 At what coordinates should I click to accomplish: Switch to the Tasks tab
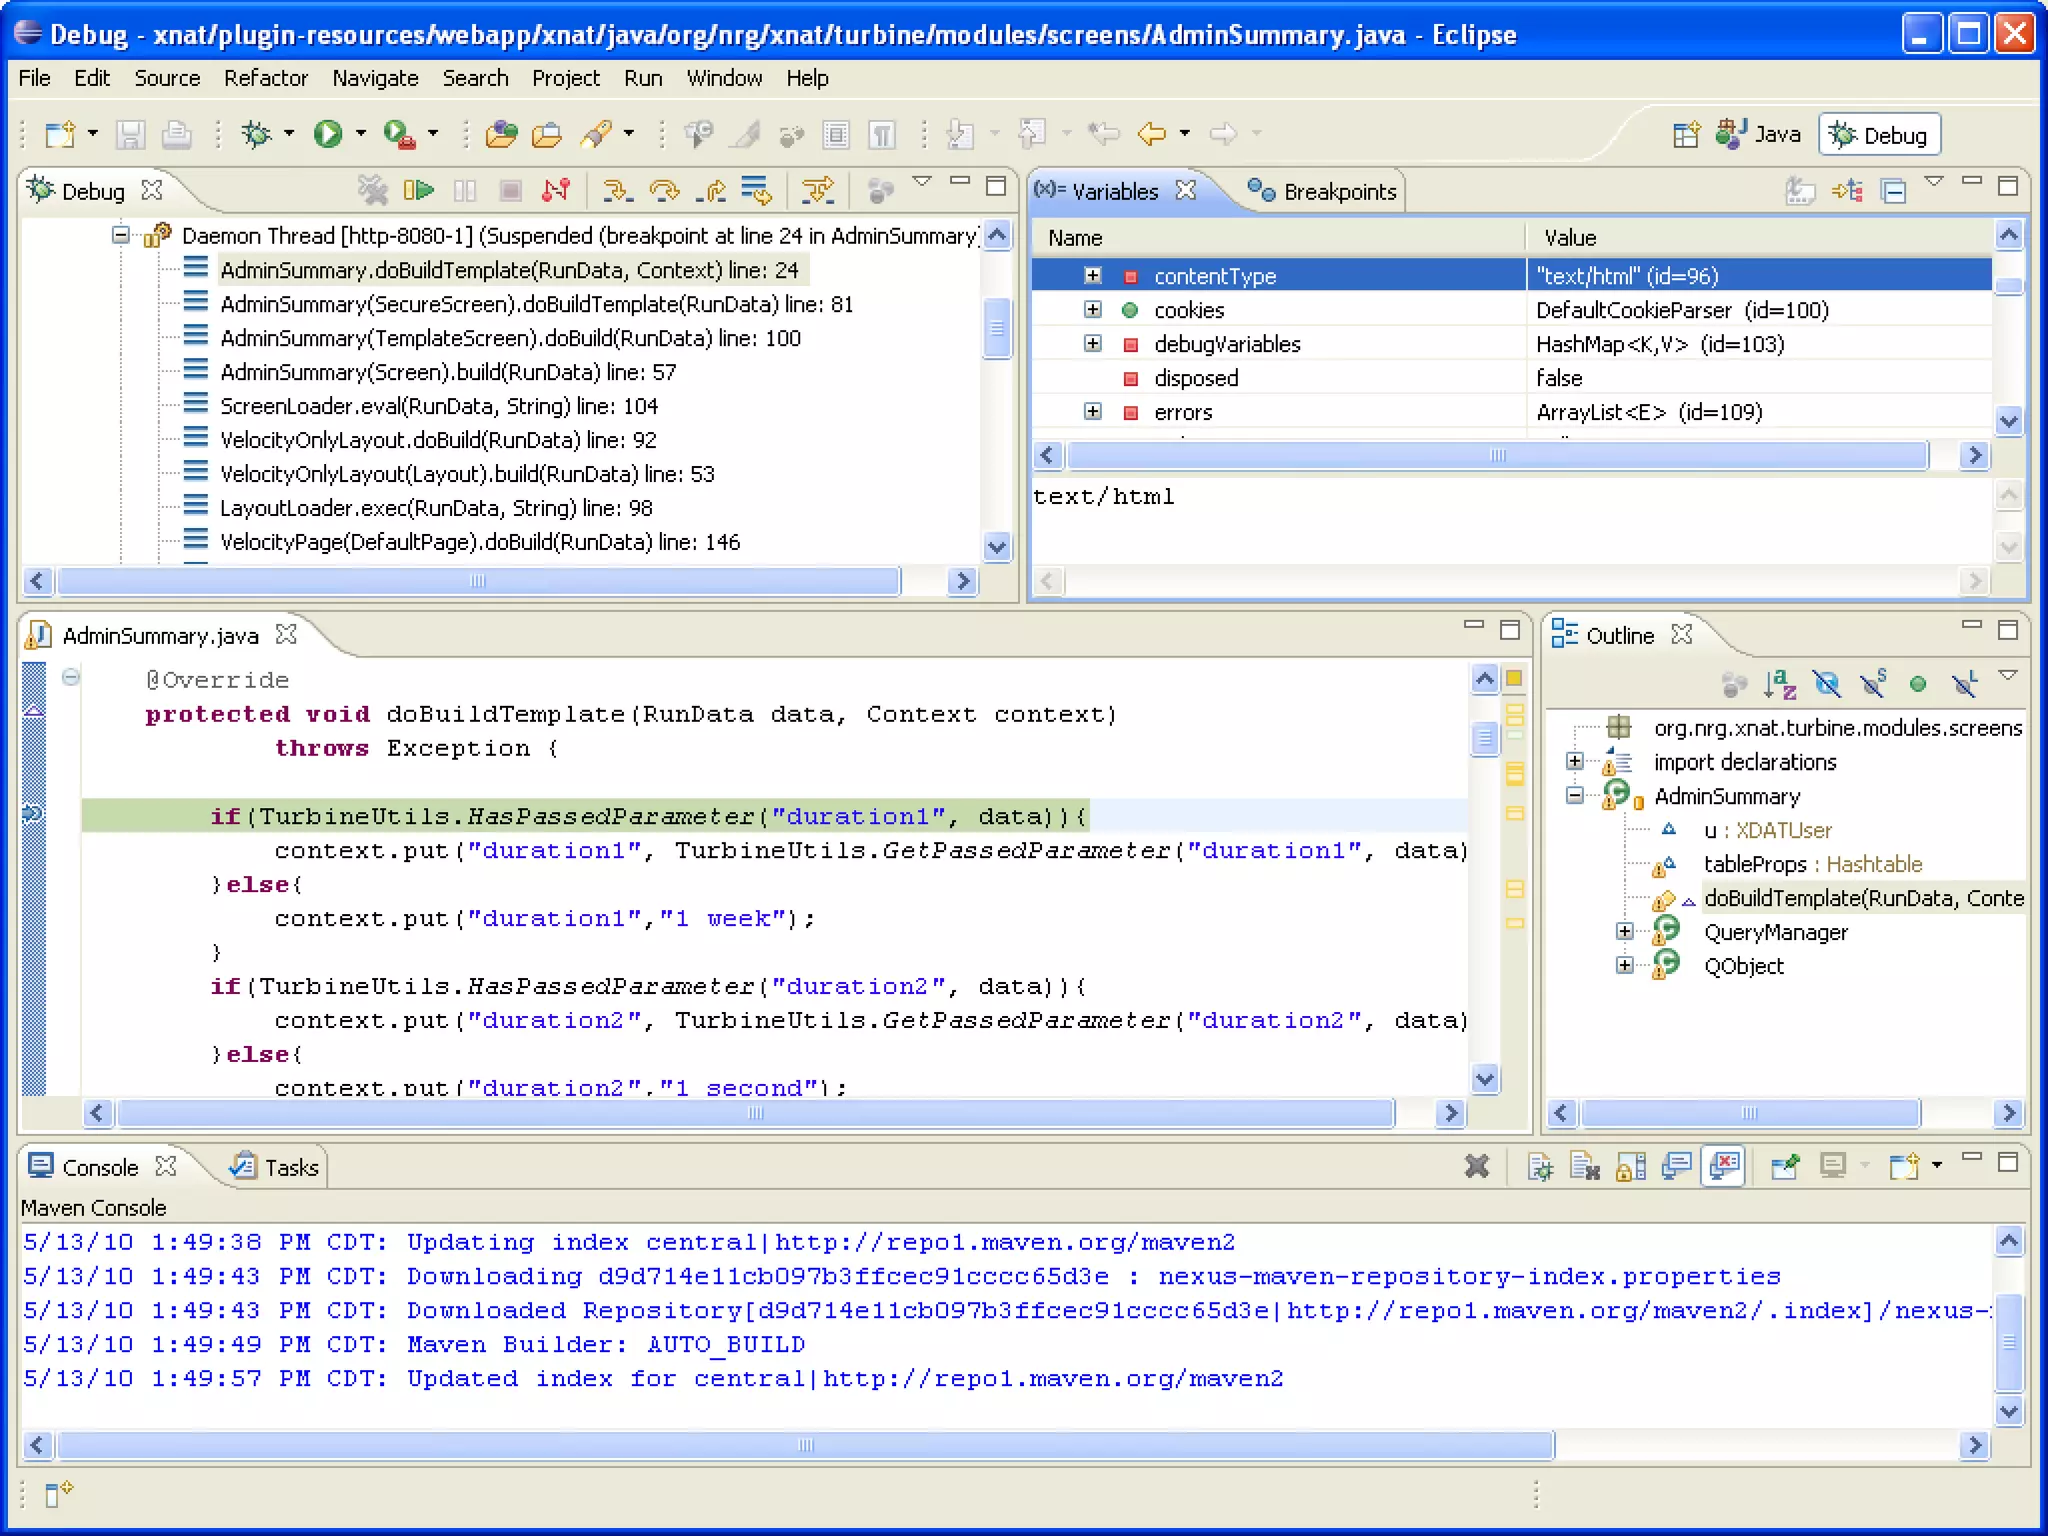(274, 1167)
